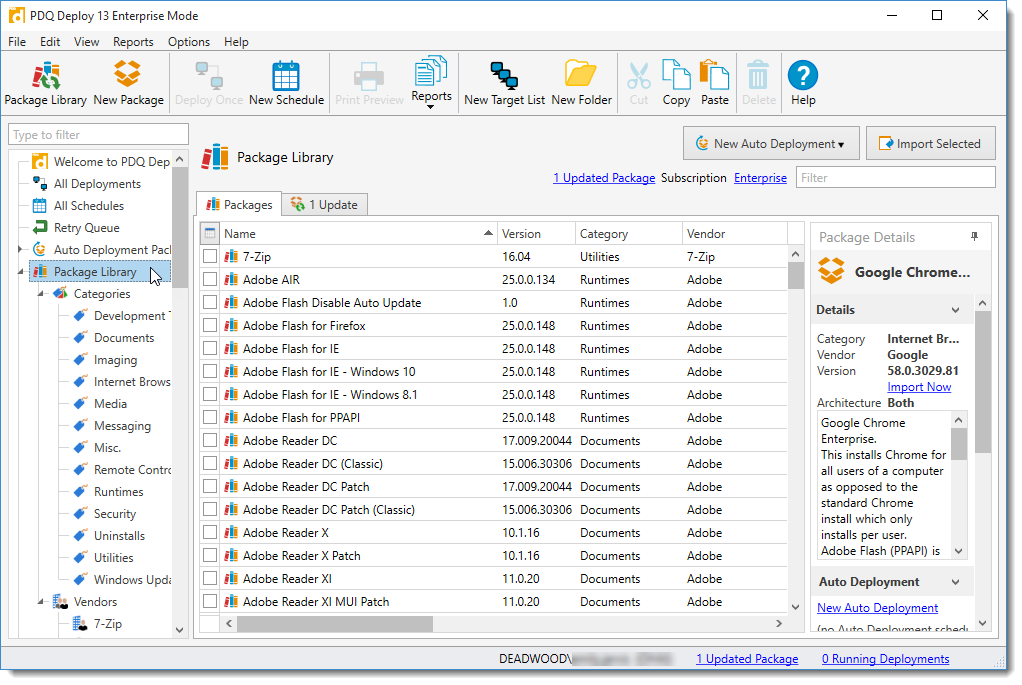The image size is (1022, 685).
Task: Select the Adobe Reader DC checkbox
Action: pyautogui.click(x=210, y=441)
